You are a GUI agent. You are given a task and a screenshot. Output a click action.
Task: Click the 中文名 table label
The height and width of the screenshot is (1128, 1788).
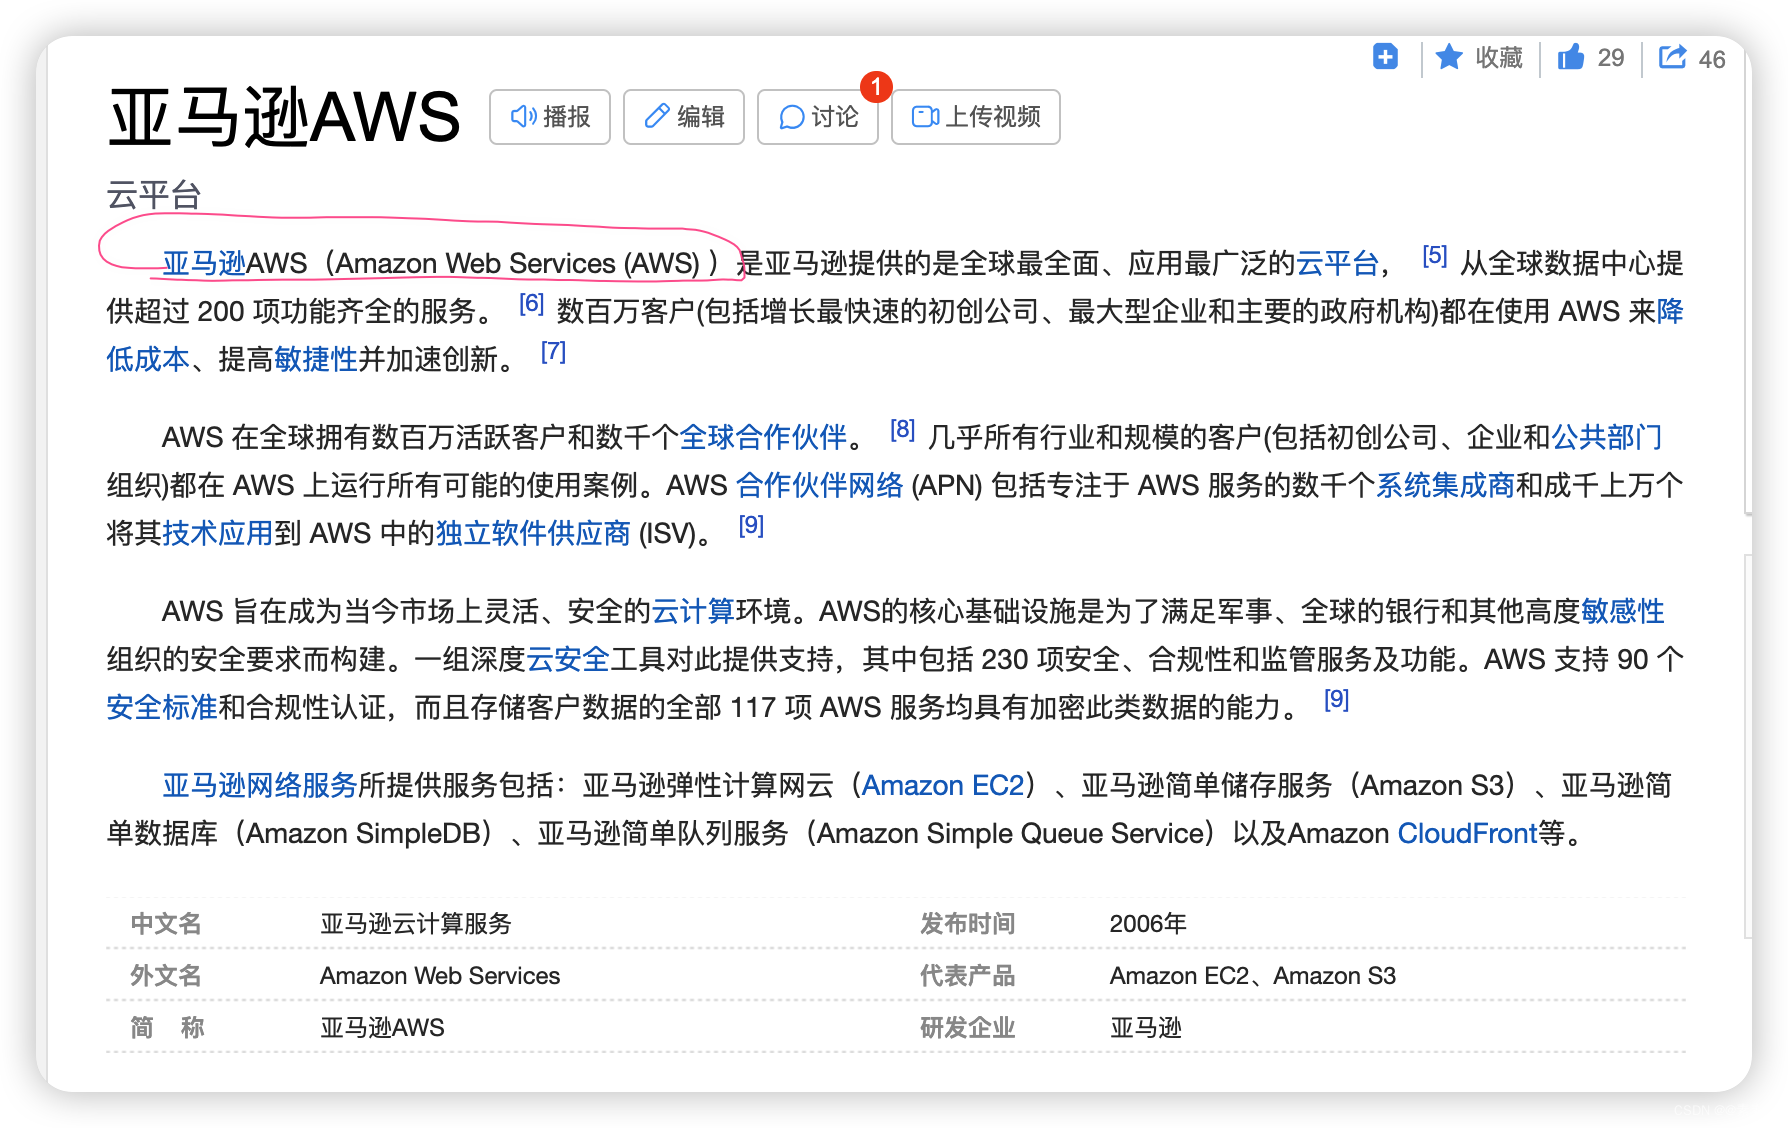coord(166,923)
